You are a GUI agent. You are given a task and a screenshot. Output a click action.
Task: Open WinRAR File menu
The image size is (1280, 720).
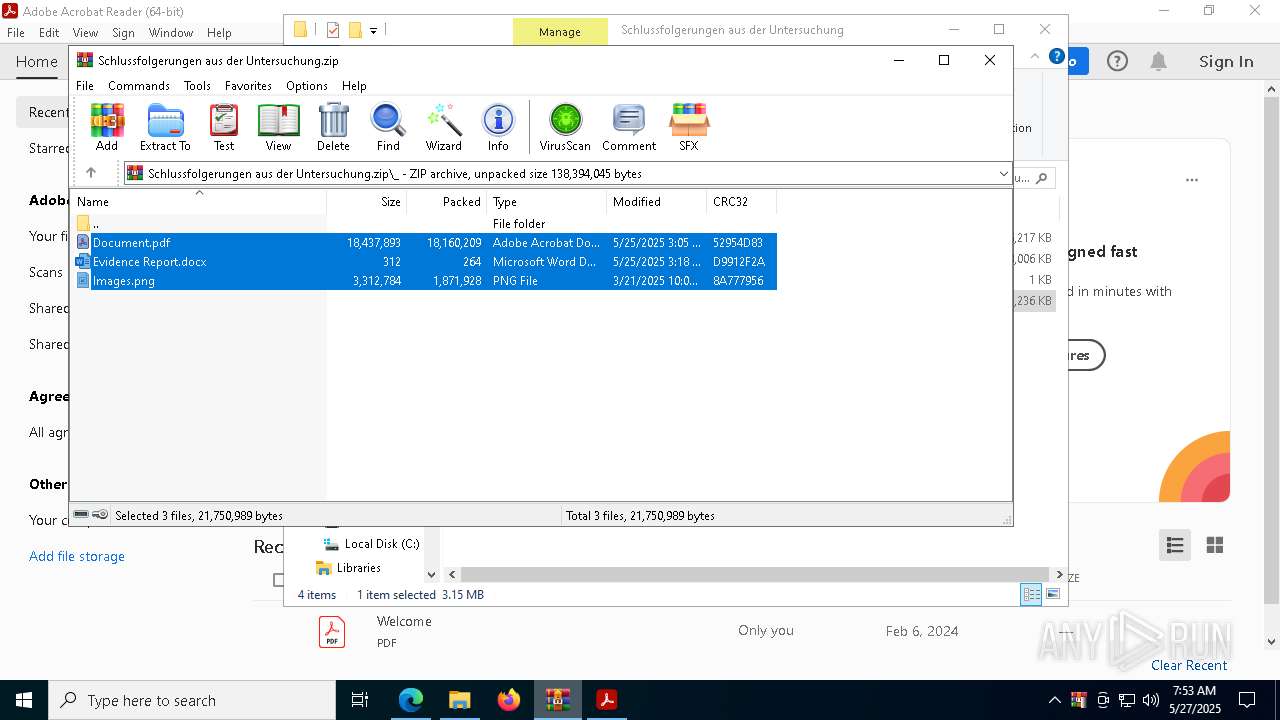(85, 86)
